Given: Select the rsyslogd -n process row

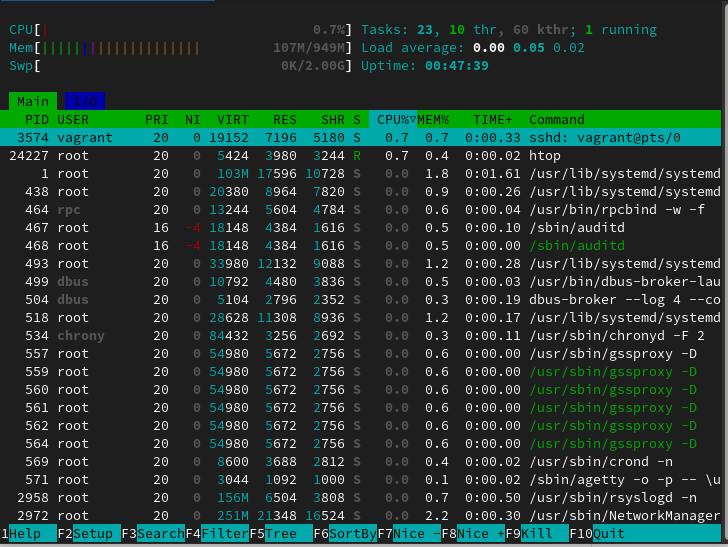Looking at the screenshot, I should pos(360,498).
